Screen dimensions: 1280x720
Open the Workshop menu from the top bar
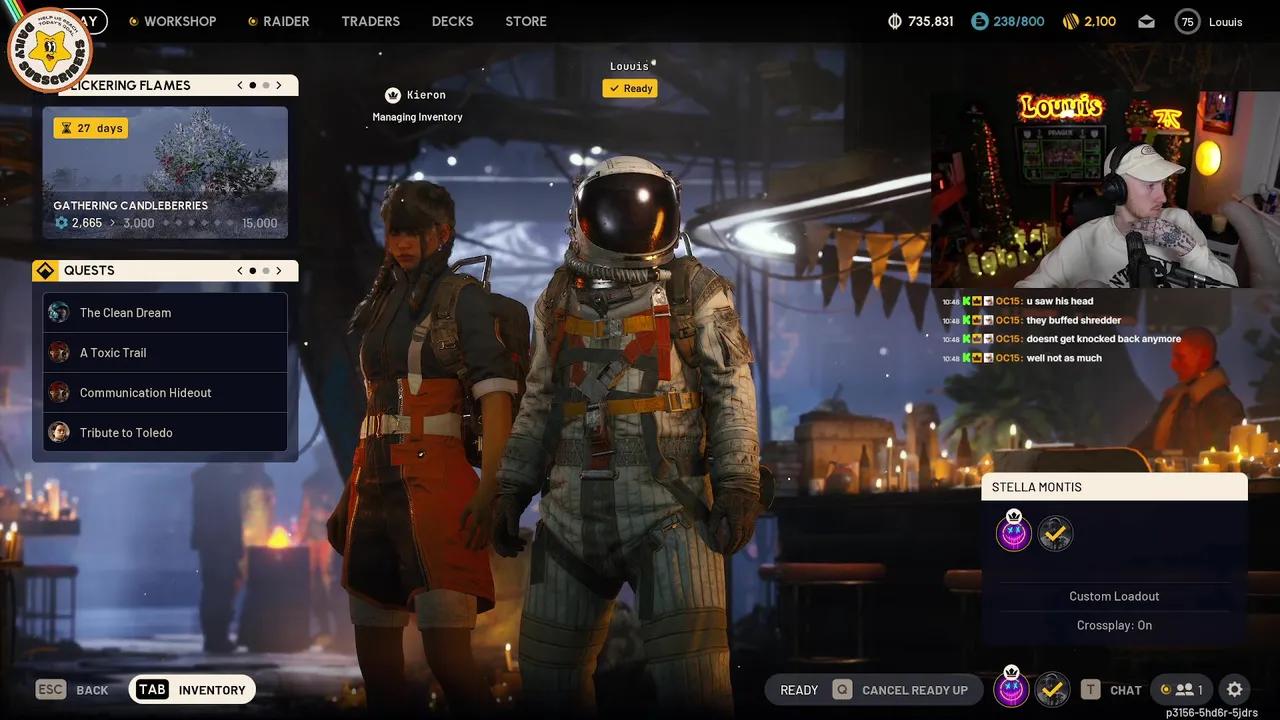click(x=181, y=20)
